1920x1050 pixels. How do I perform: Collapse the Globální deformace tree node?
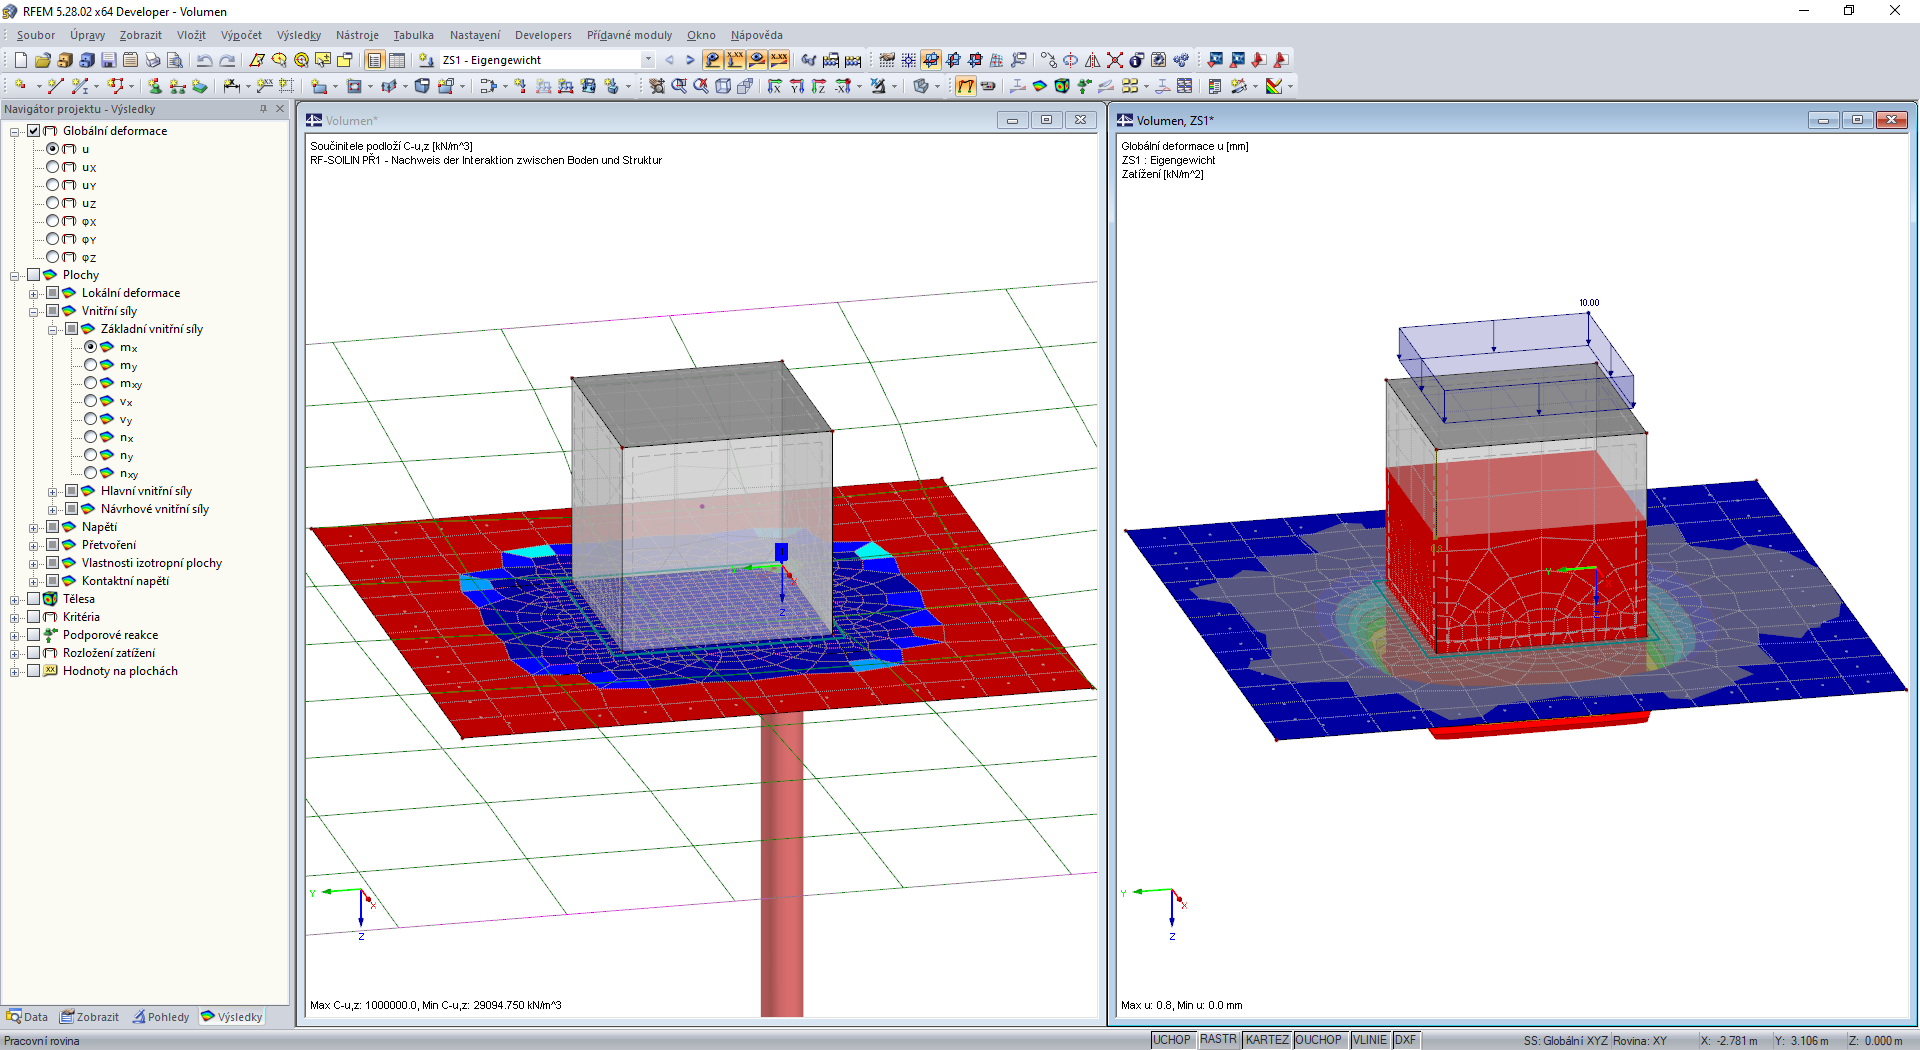[15, 131]
